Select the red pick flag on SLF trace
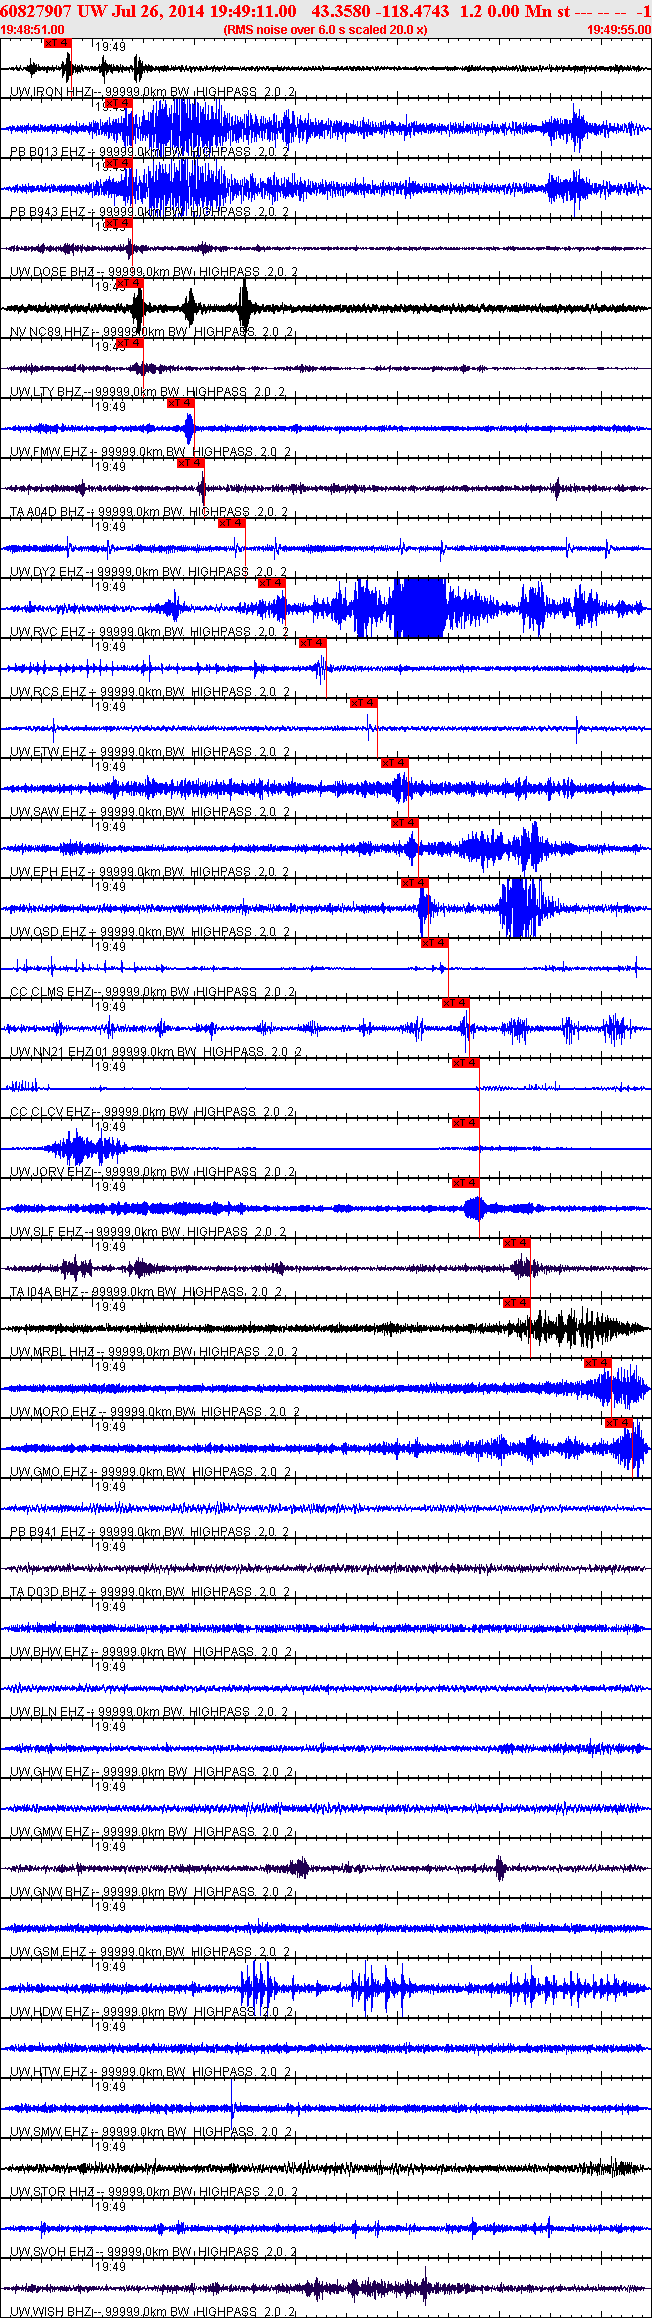This screenshot has height=2318, width=652. pyautogui.click(x=465, y=1183)
